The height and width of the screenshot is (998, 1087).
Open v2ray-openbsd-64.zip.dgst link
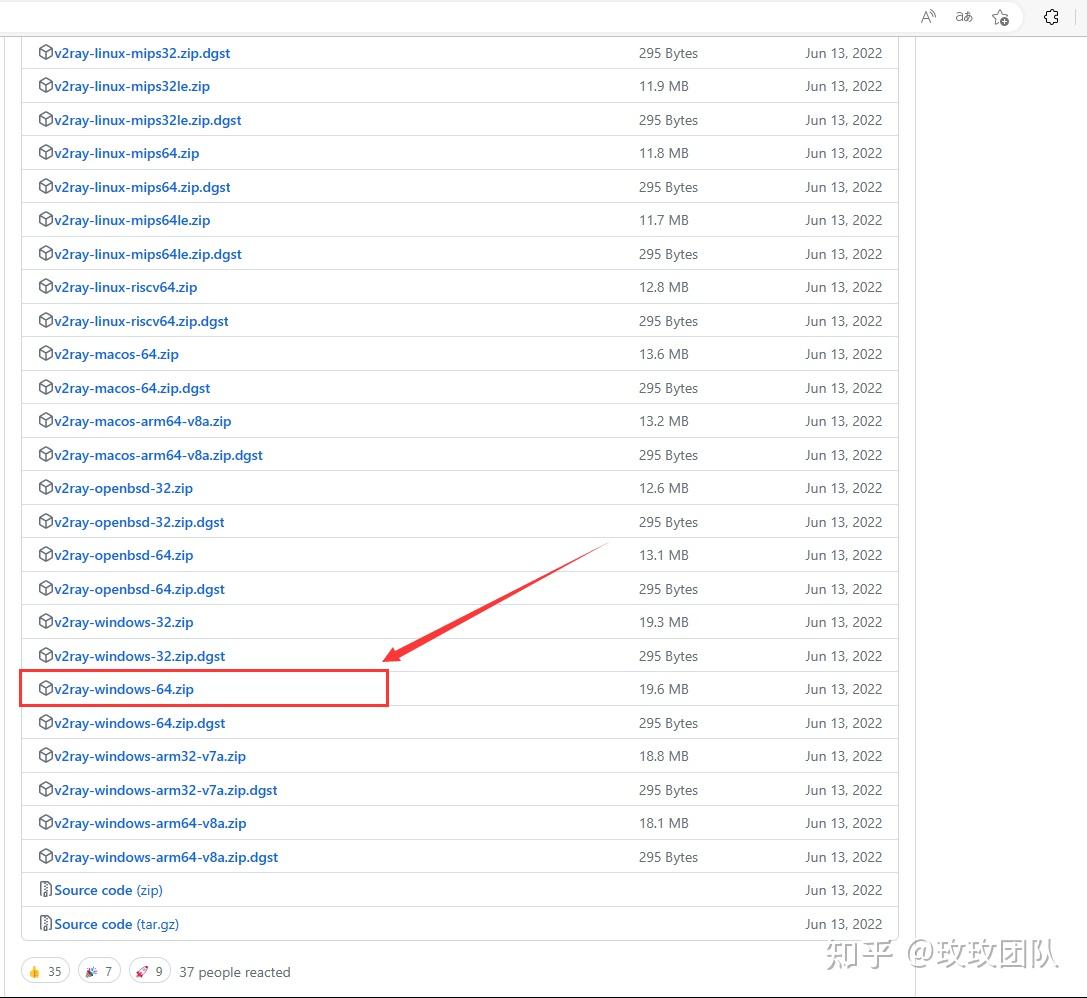click(139, 589)
